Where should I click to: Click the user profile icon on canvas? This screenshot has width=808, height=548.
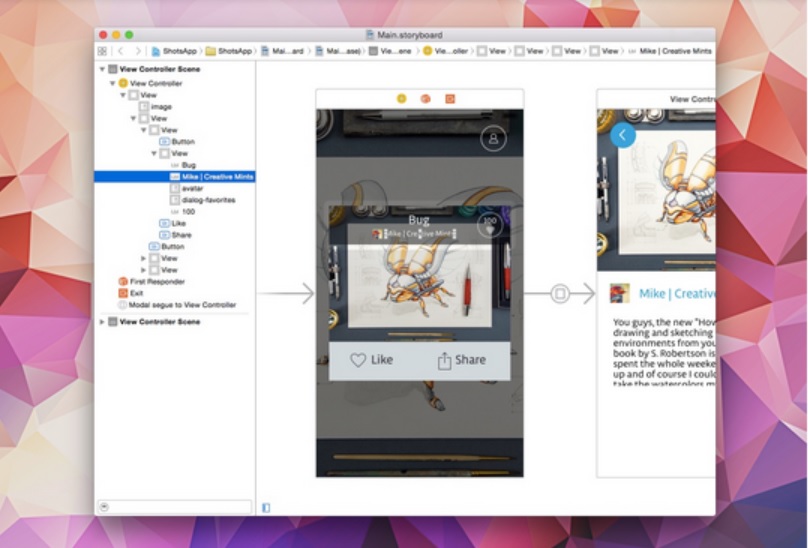(x=493, y=138)
